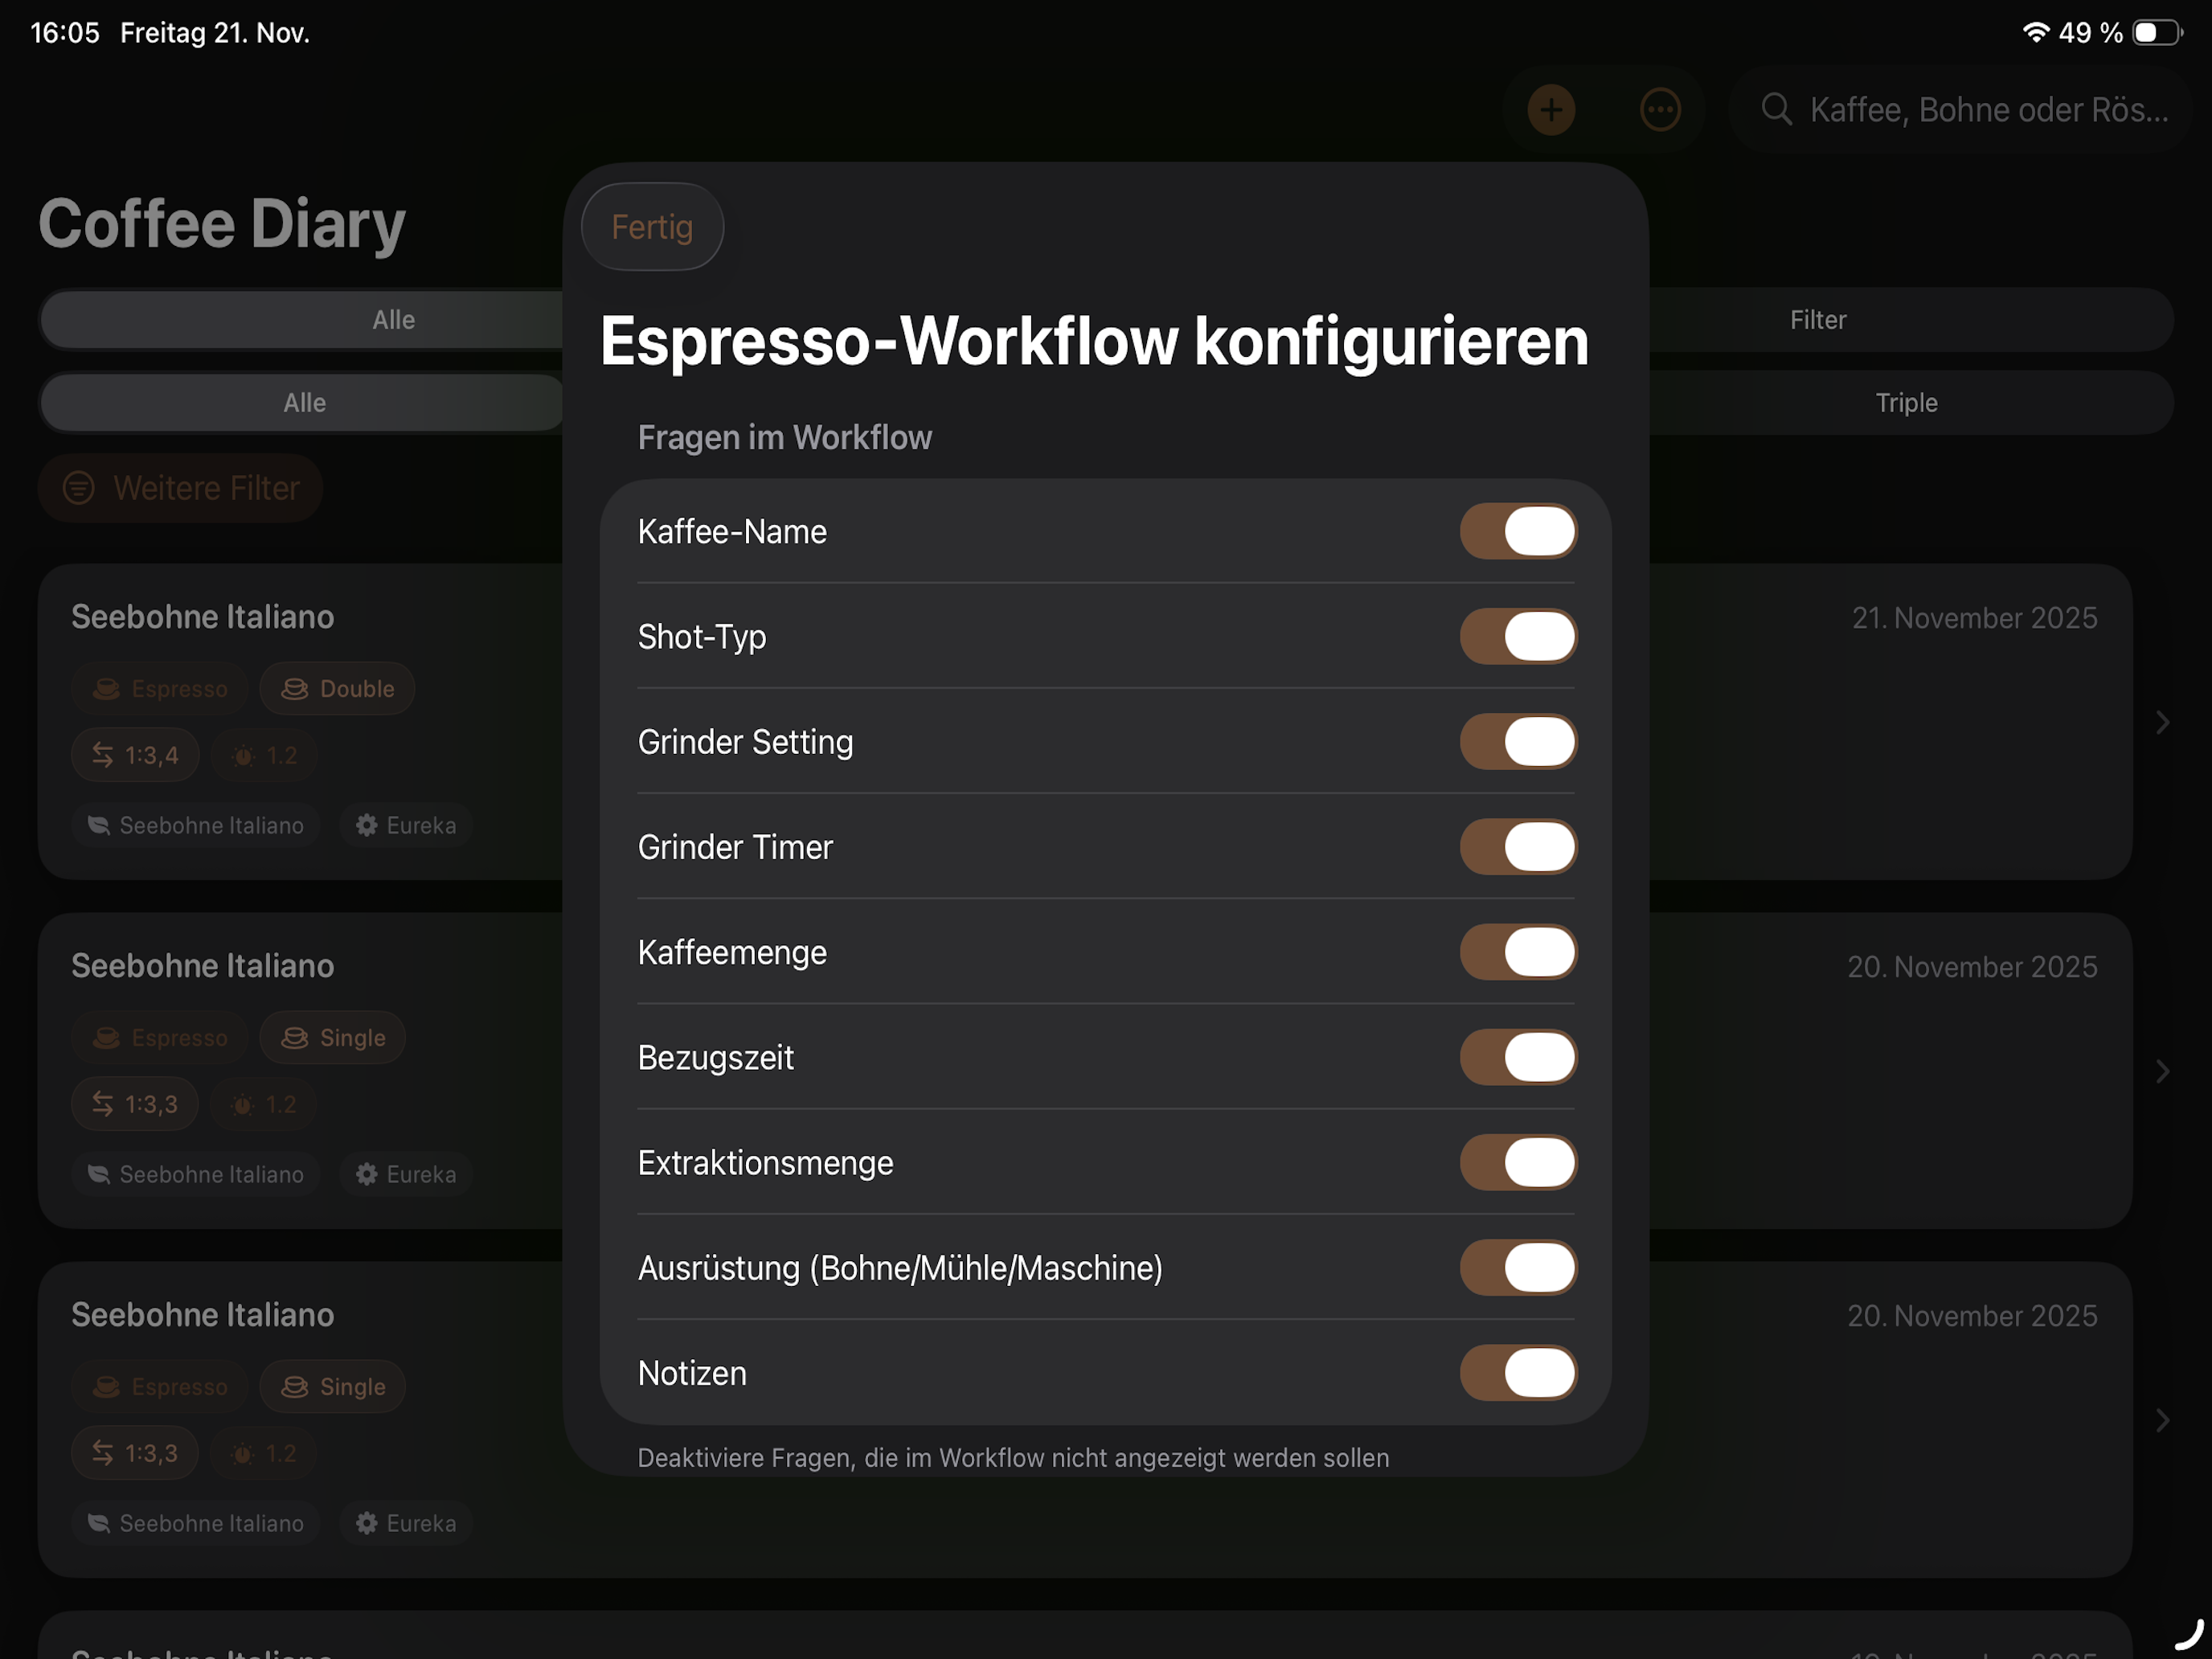Switch to the Filter segment
The width and height of the screenshot is (2212, 1659).
(x=1817, y=320)
